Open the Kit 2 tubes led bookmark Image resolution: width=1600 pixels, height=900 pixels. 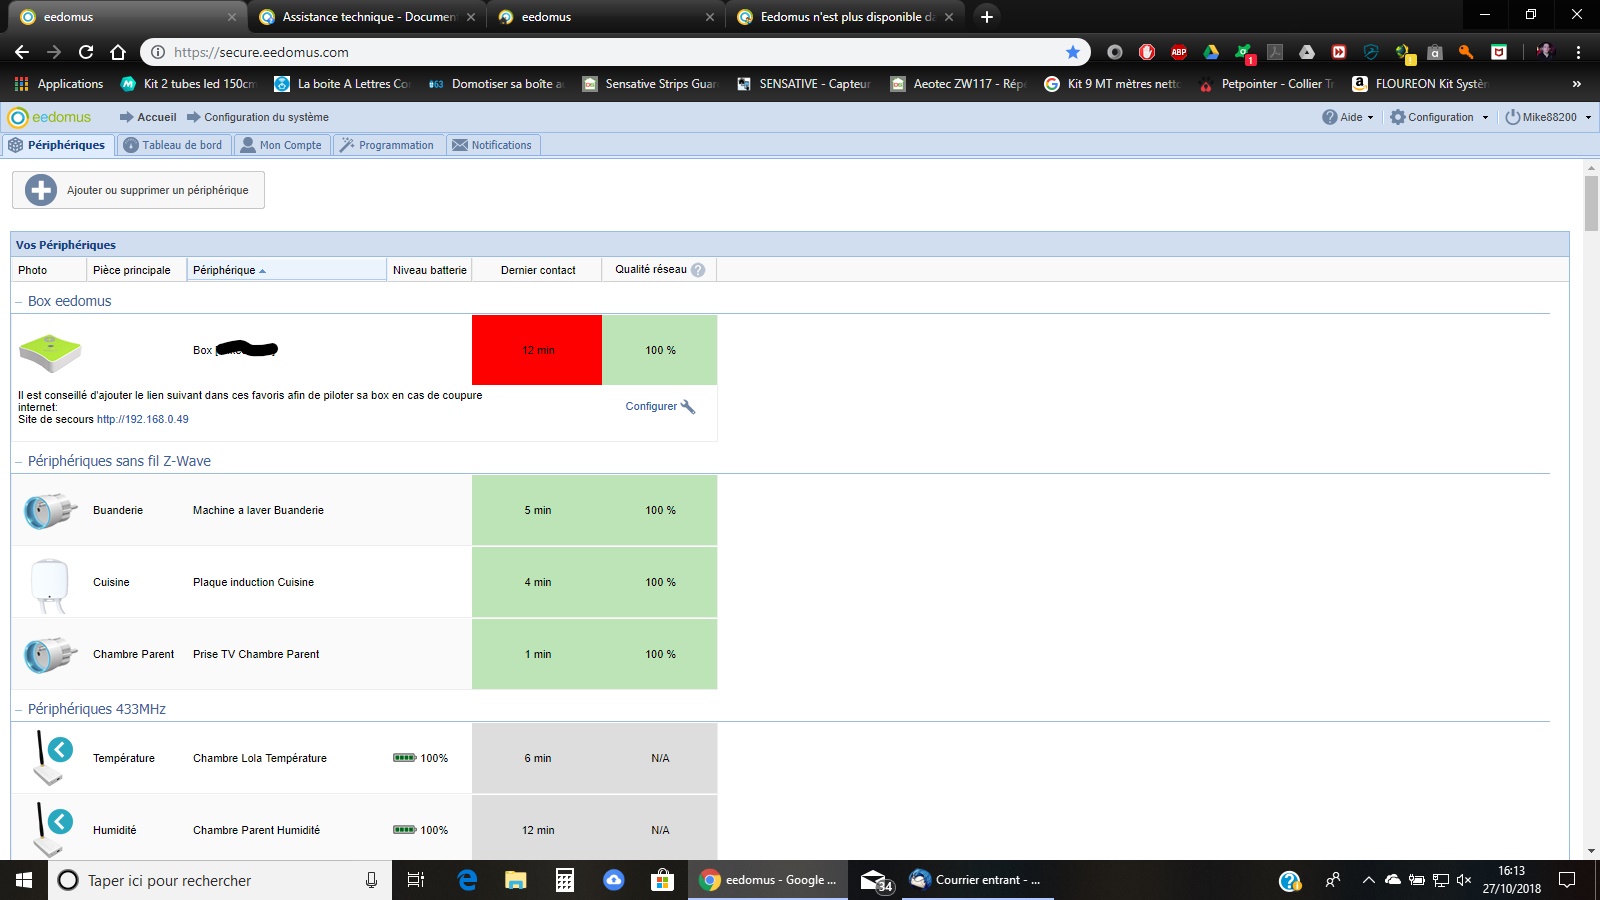[188, 84]
